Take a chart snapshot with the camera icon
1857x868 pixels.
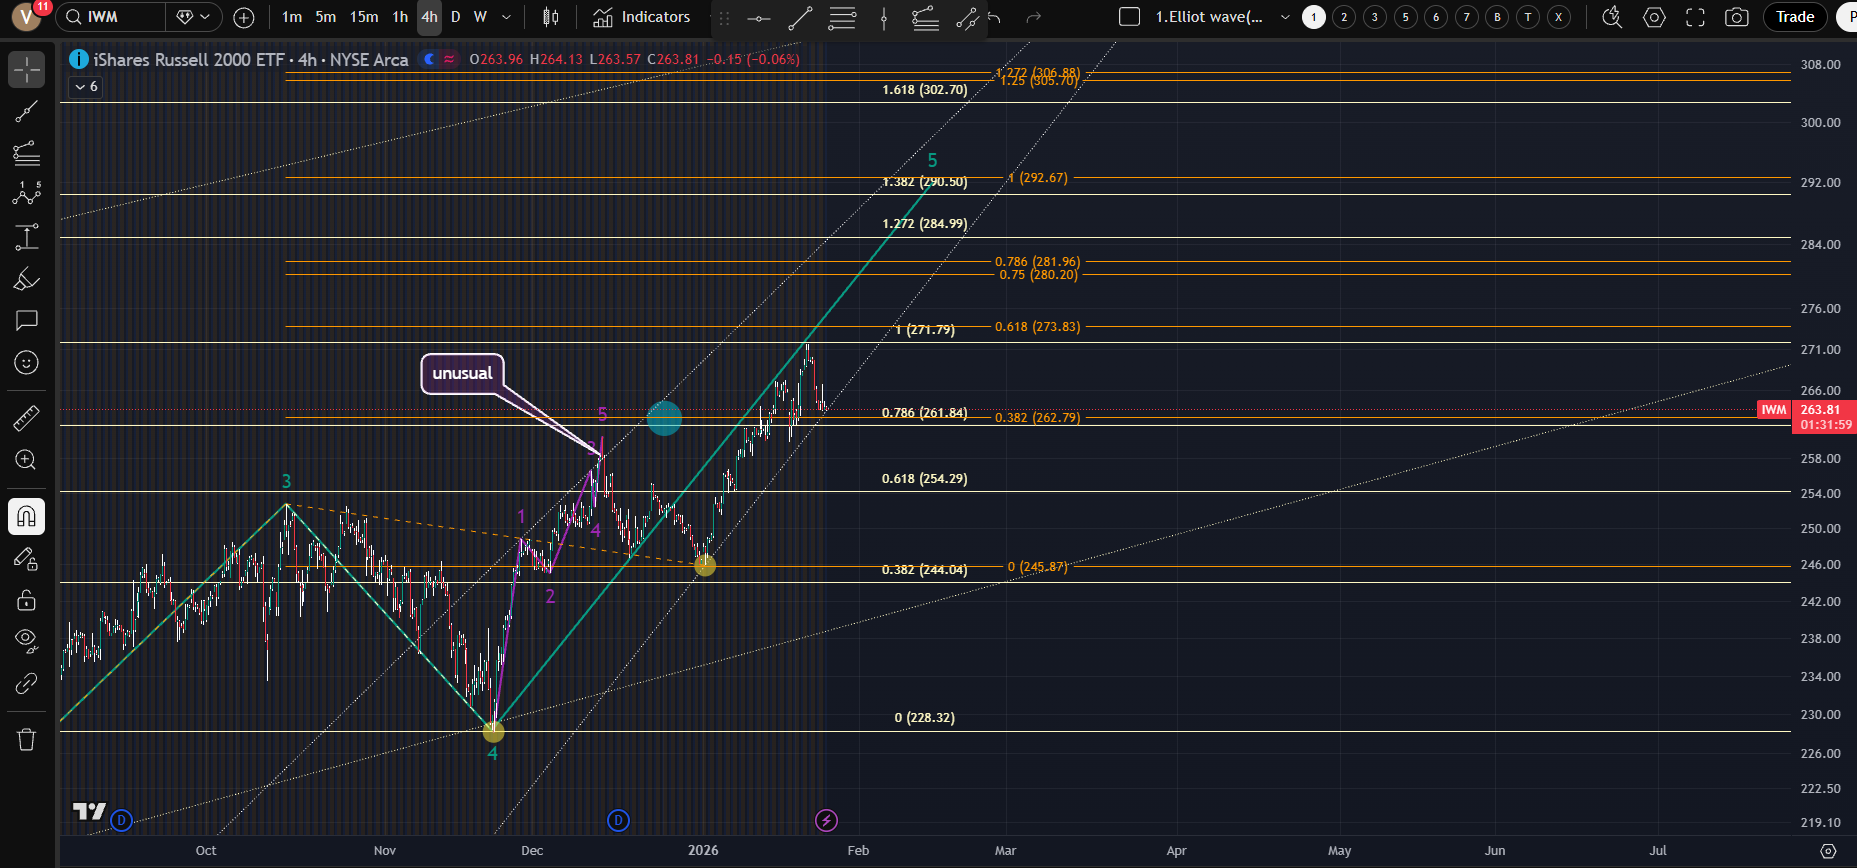point(1737,17)
